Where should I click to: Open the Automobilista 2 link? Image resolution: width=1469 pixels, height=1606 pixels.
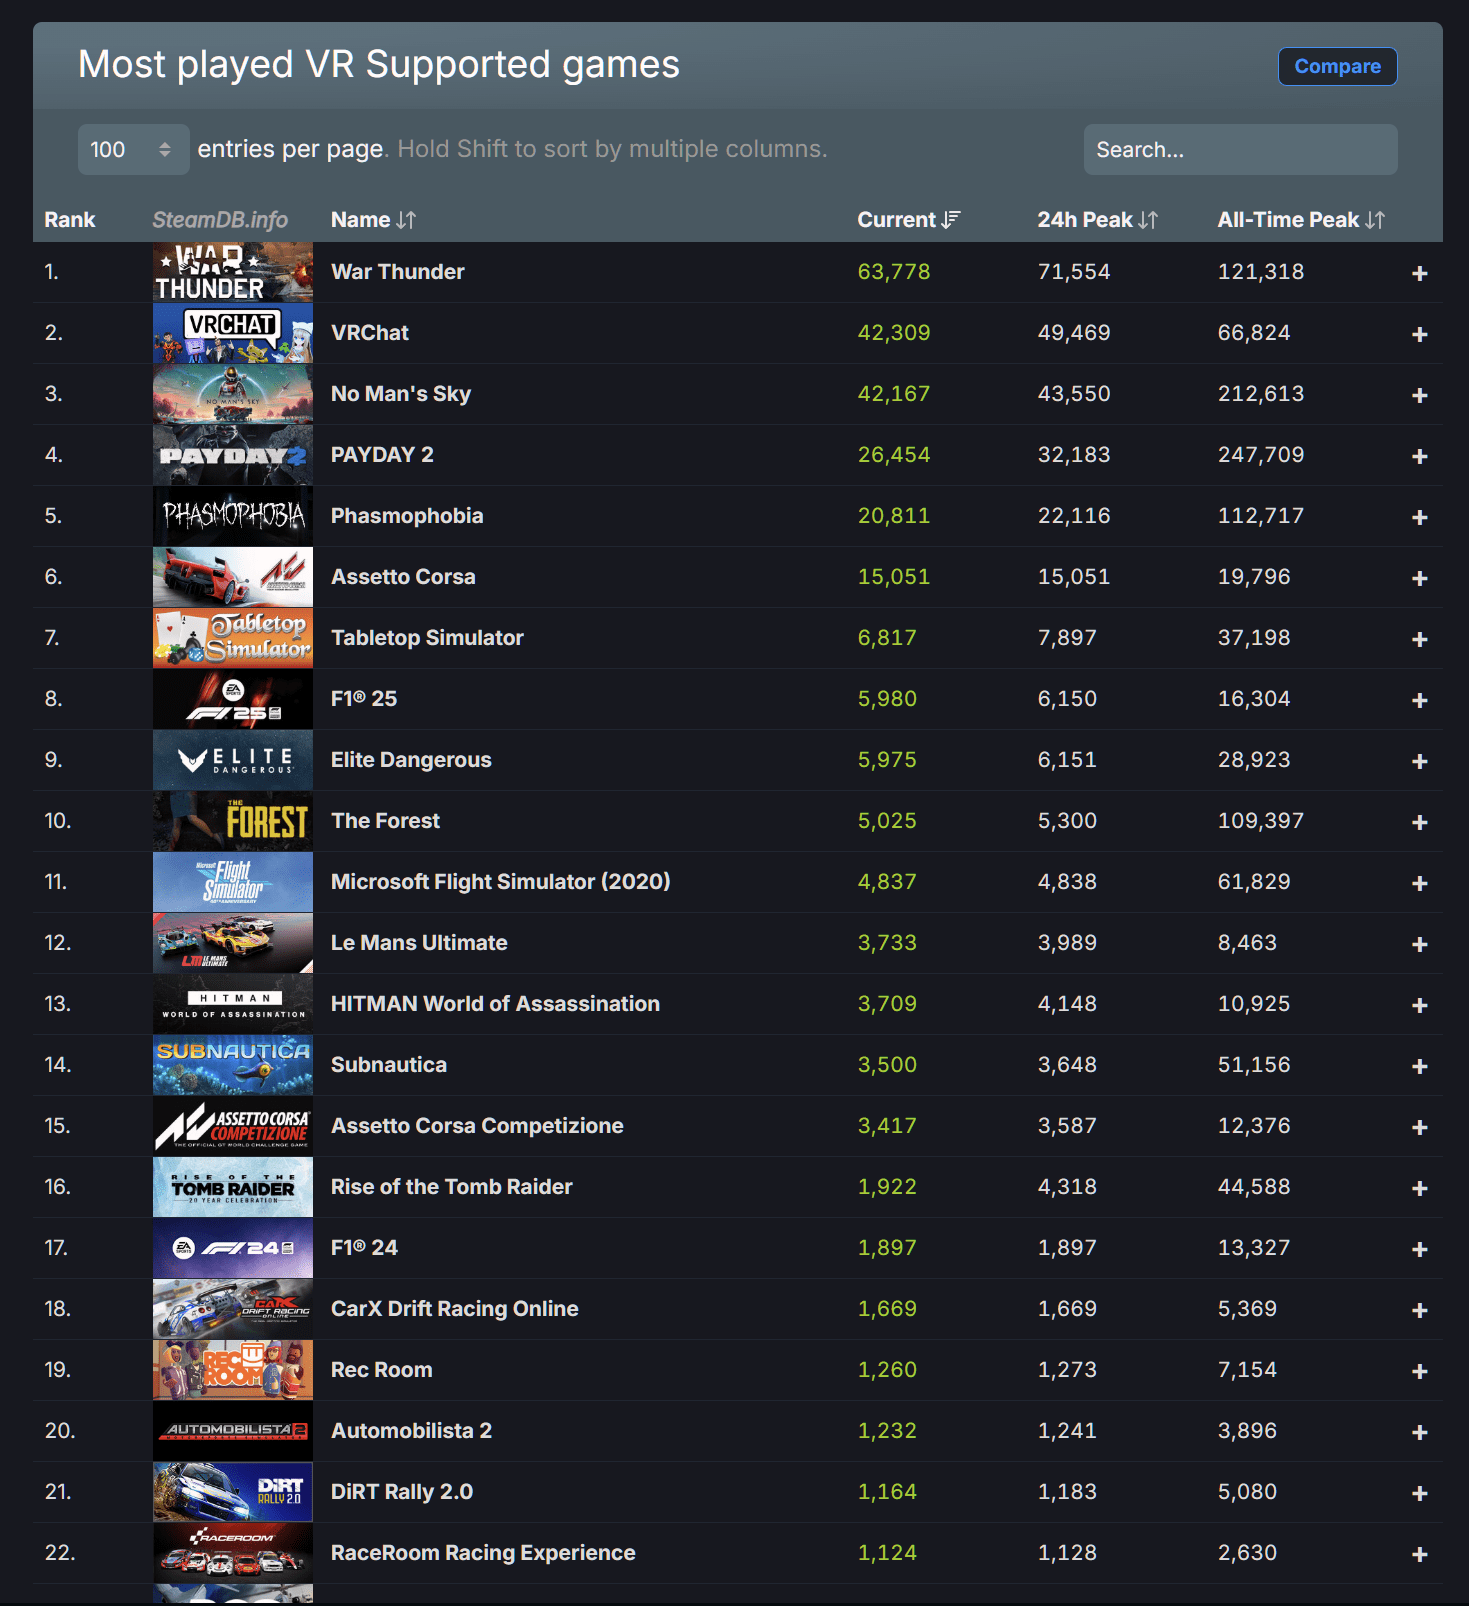(411, 1431)
